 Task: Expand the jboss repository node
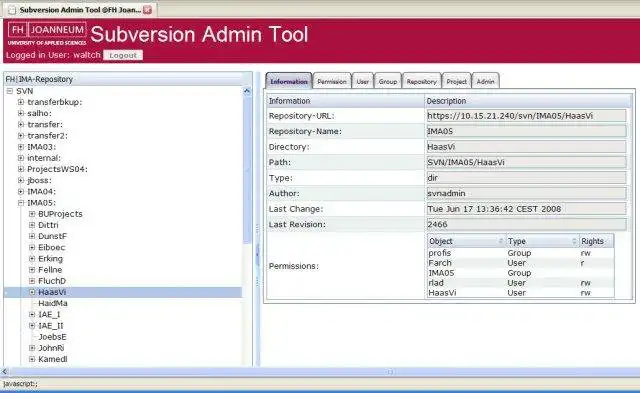tap(21, 180)
